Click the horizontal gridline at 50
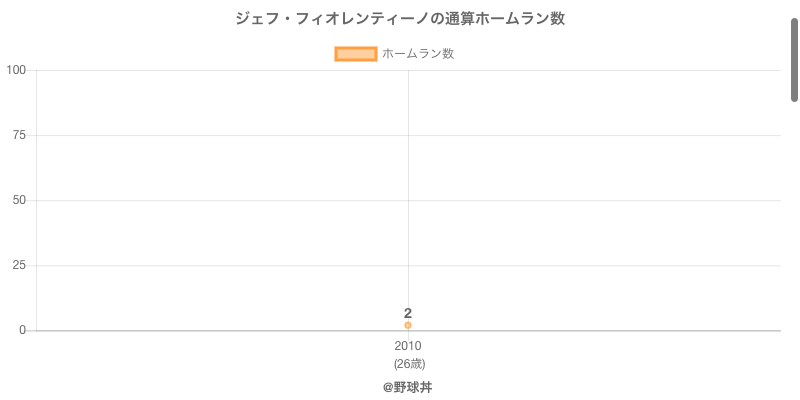 pyautogui.click(x=408, y=201)
